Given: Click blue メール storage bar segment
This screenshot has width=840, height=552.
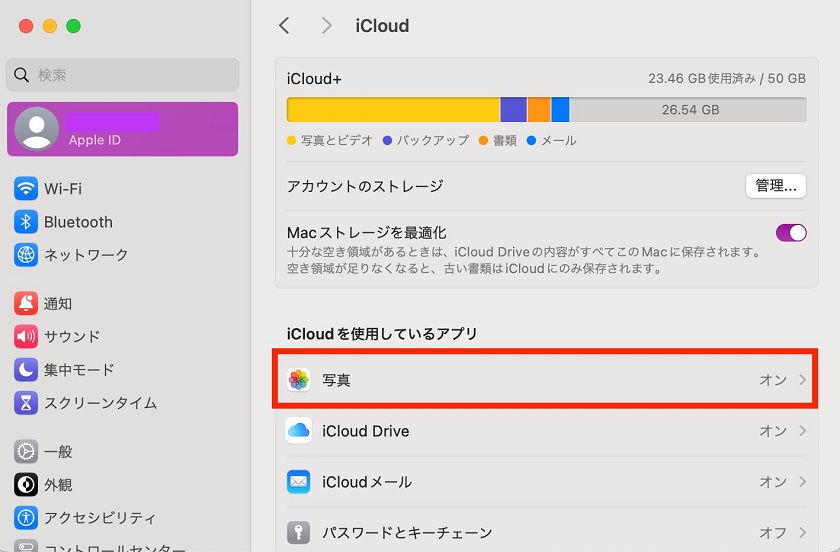Looking at the screenshot, I should tap(560, 109).
